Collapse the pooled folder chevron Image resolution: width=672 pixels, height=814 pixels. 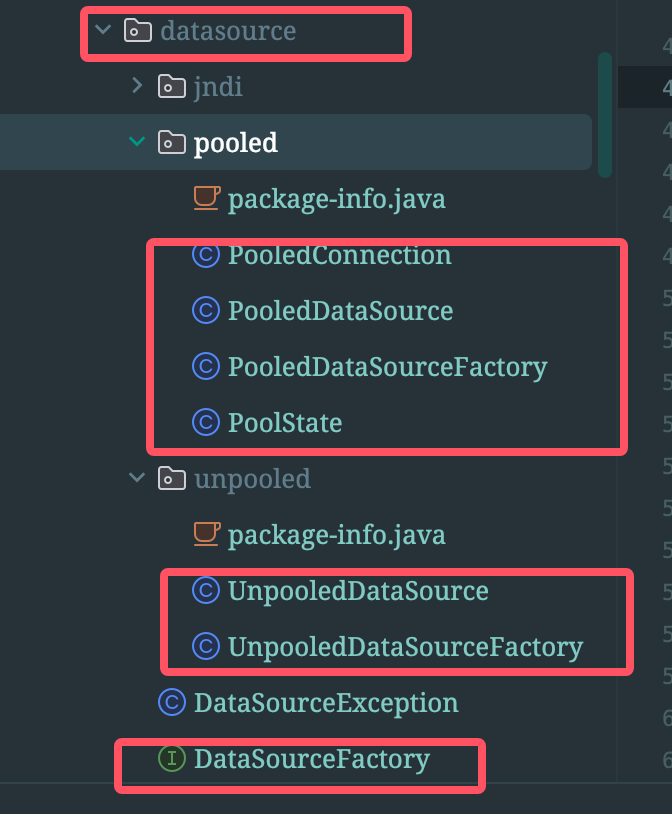[x=137, y=142]
